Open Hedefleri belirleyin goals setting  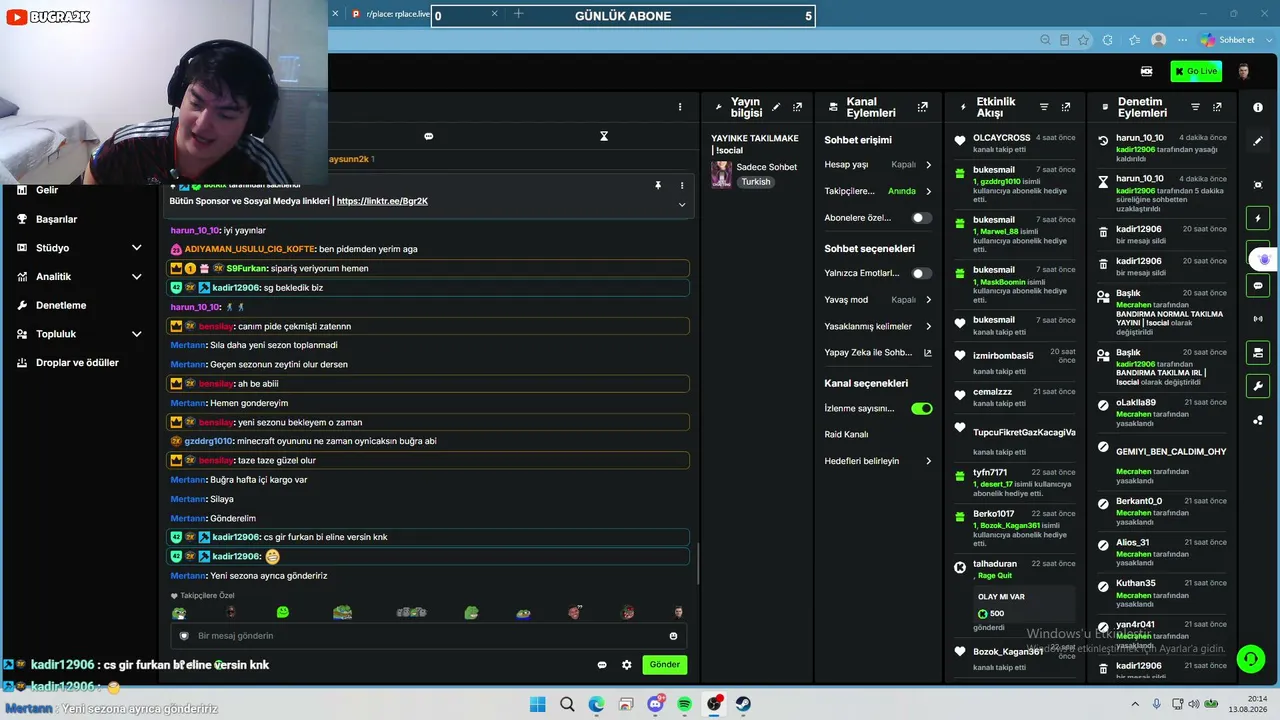tap(878, 461)
